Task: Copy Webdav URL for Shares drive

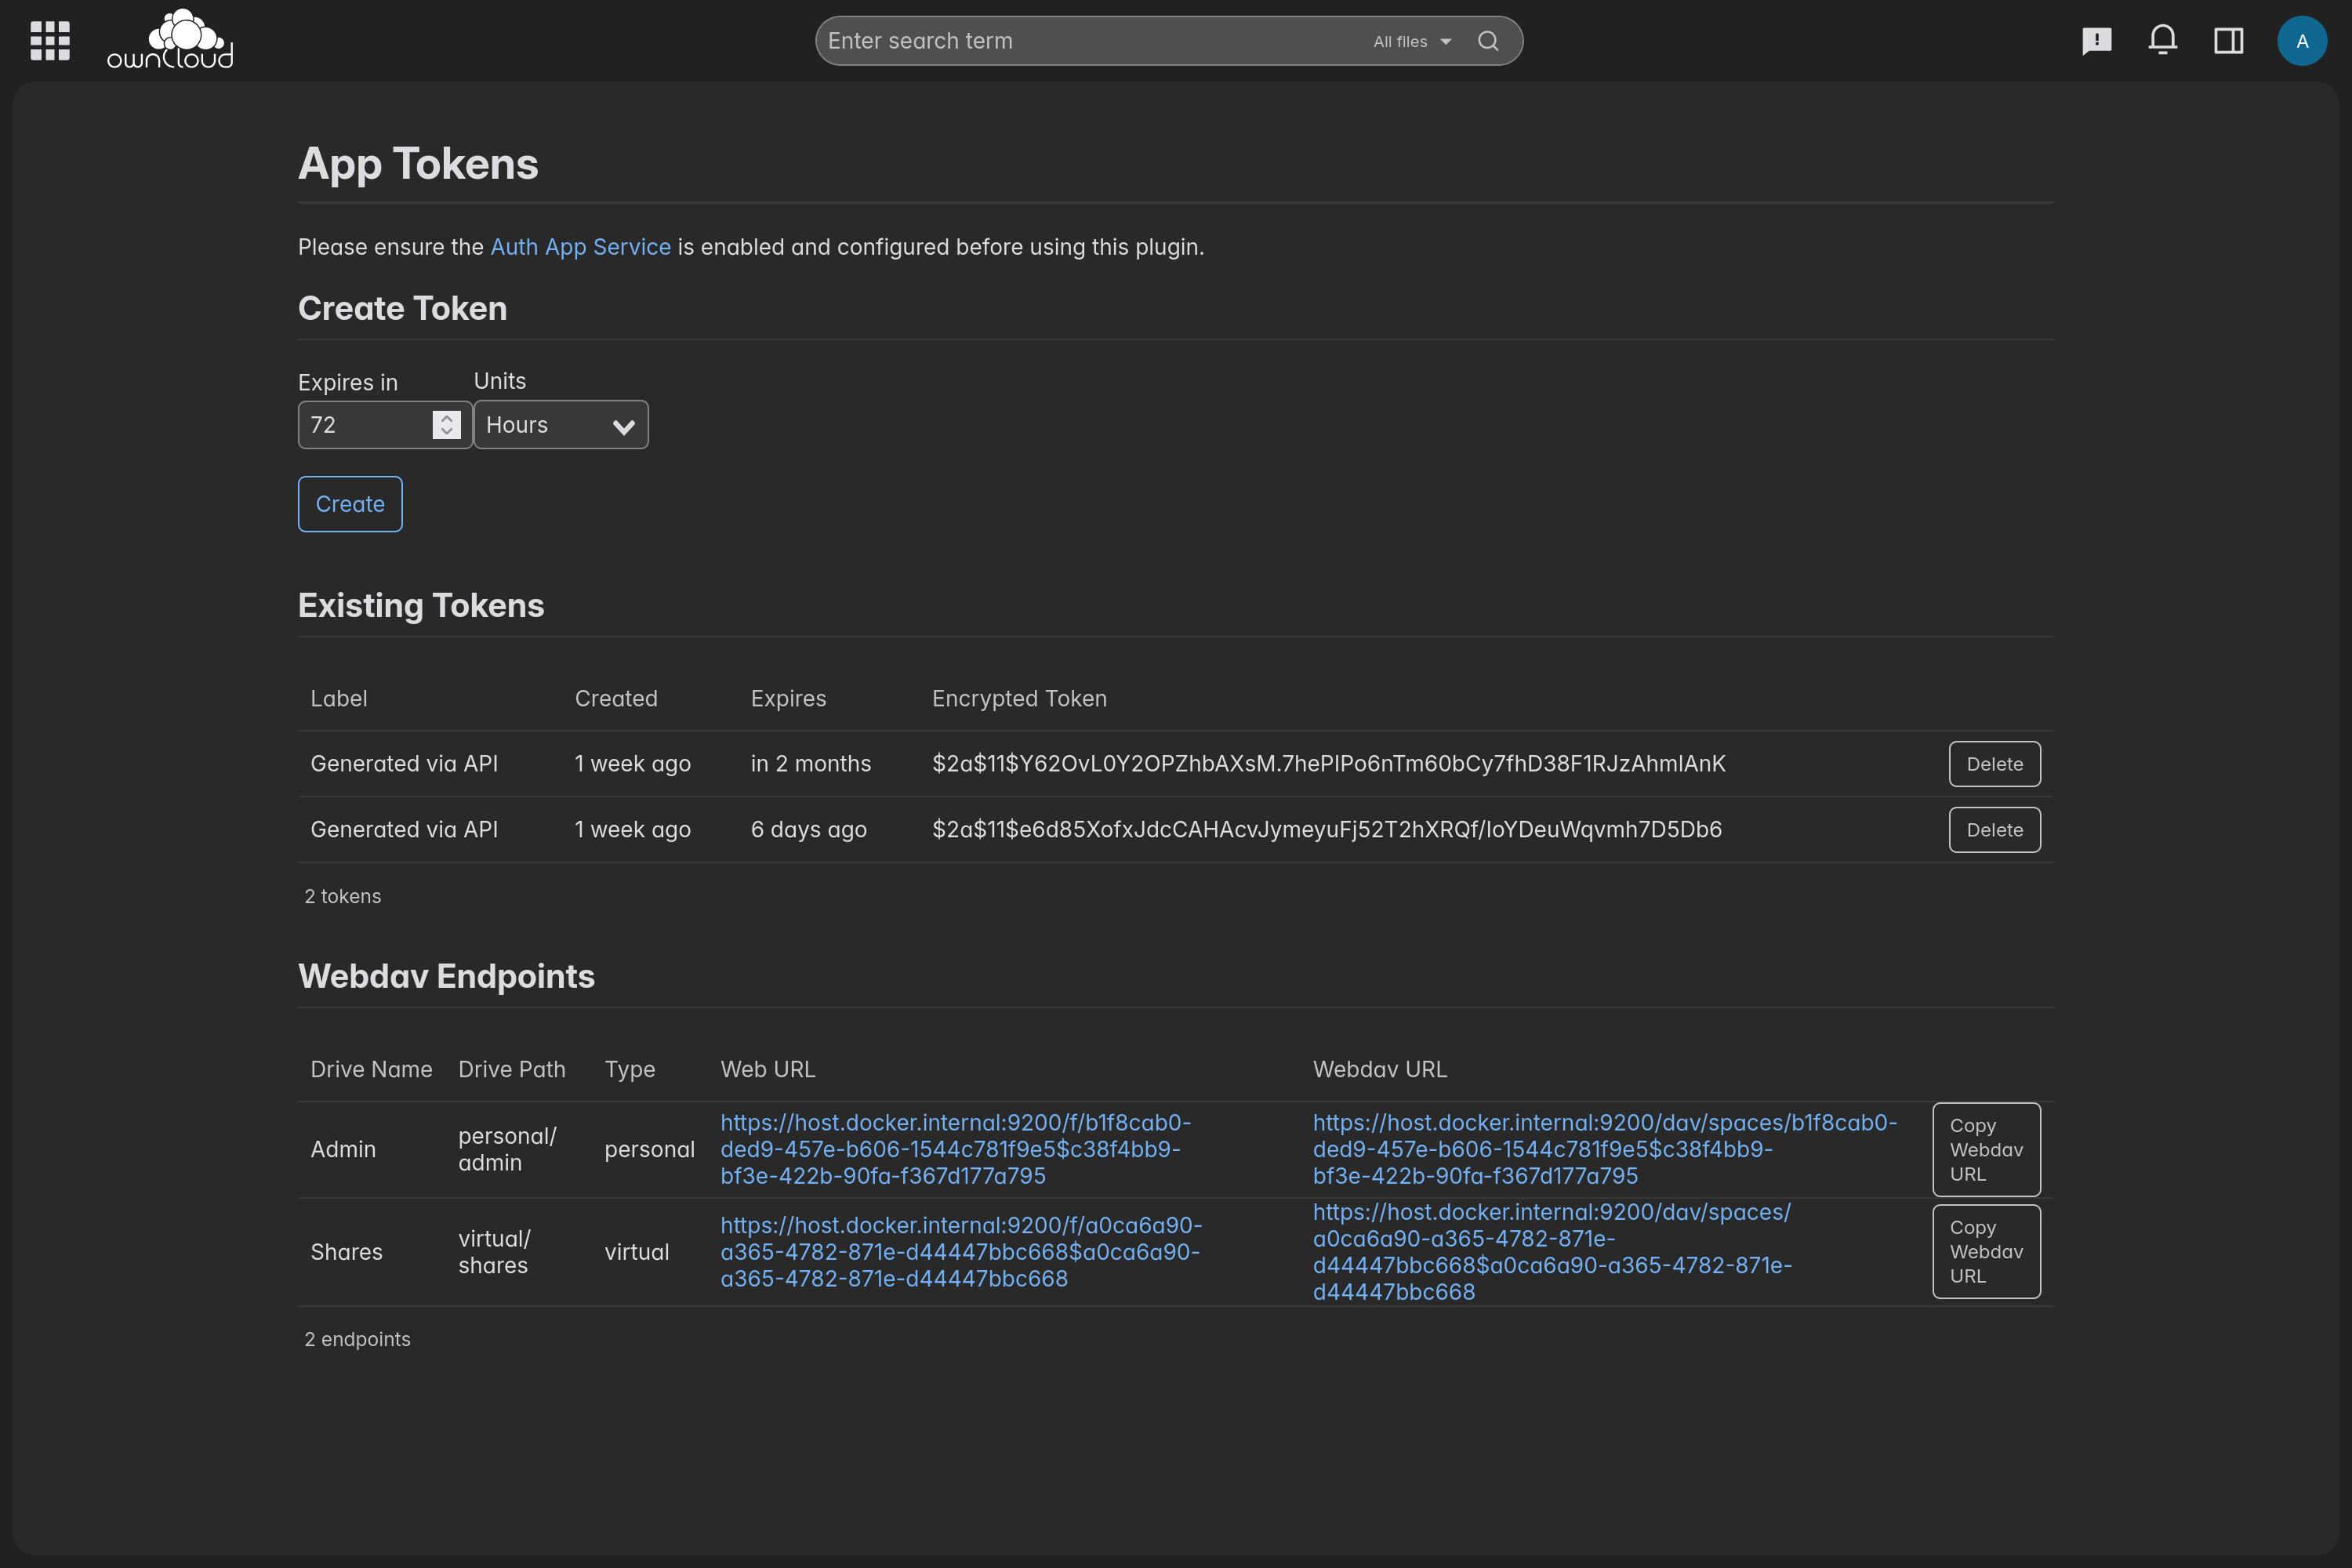Action: click(1986, 1251)
